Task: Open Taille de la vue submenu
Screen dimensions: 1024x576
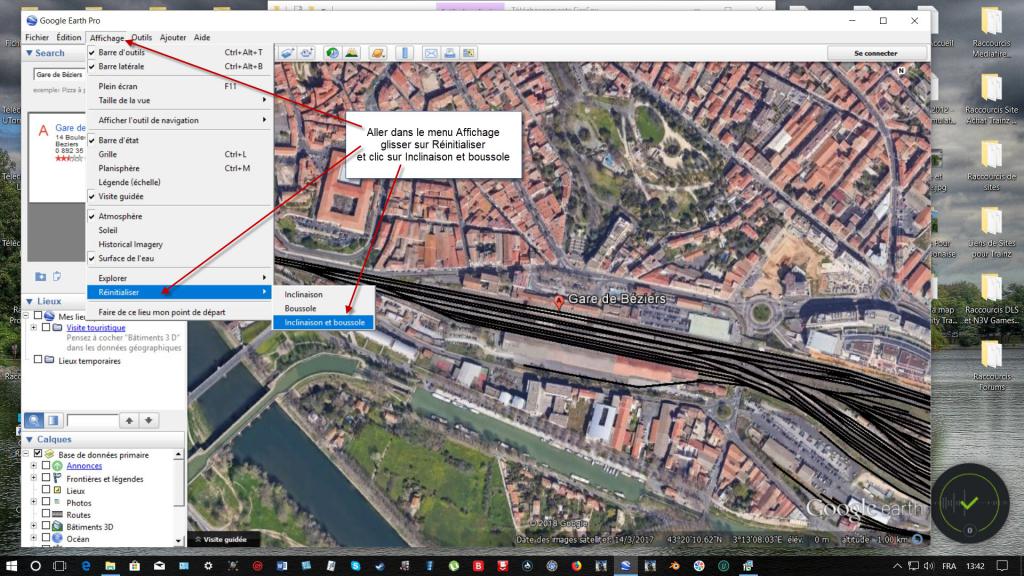Action: (x=180, y=100)
